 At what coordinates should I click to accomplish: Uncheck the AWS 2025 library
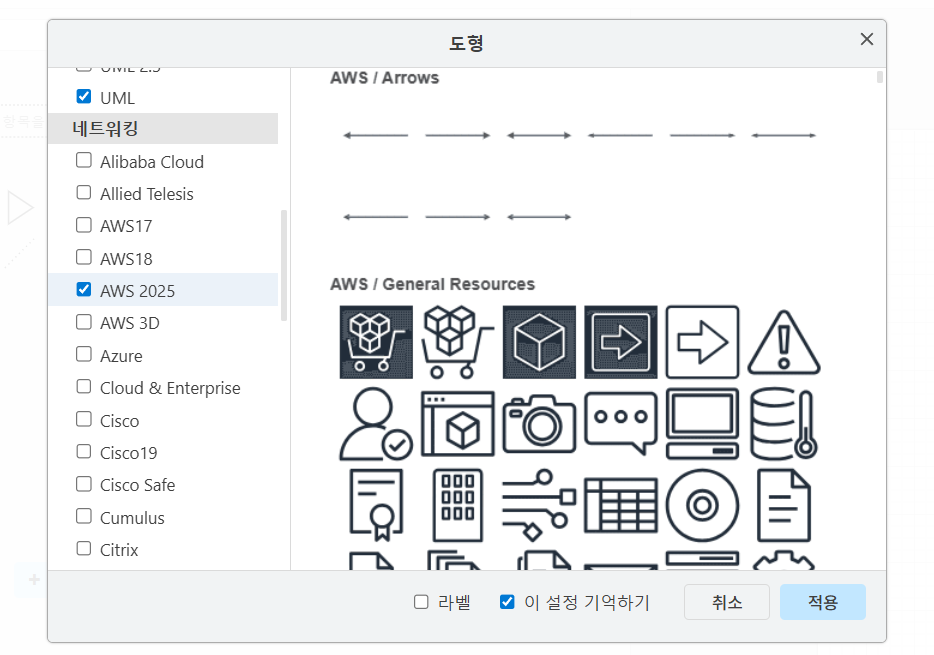pyautogui.click(x=84, y=289)
